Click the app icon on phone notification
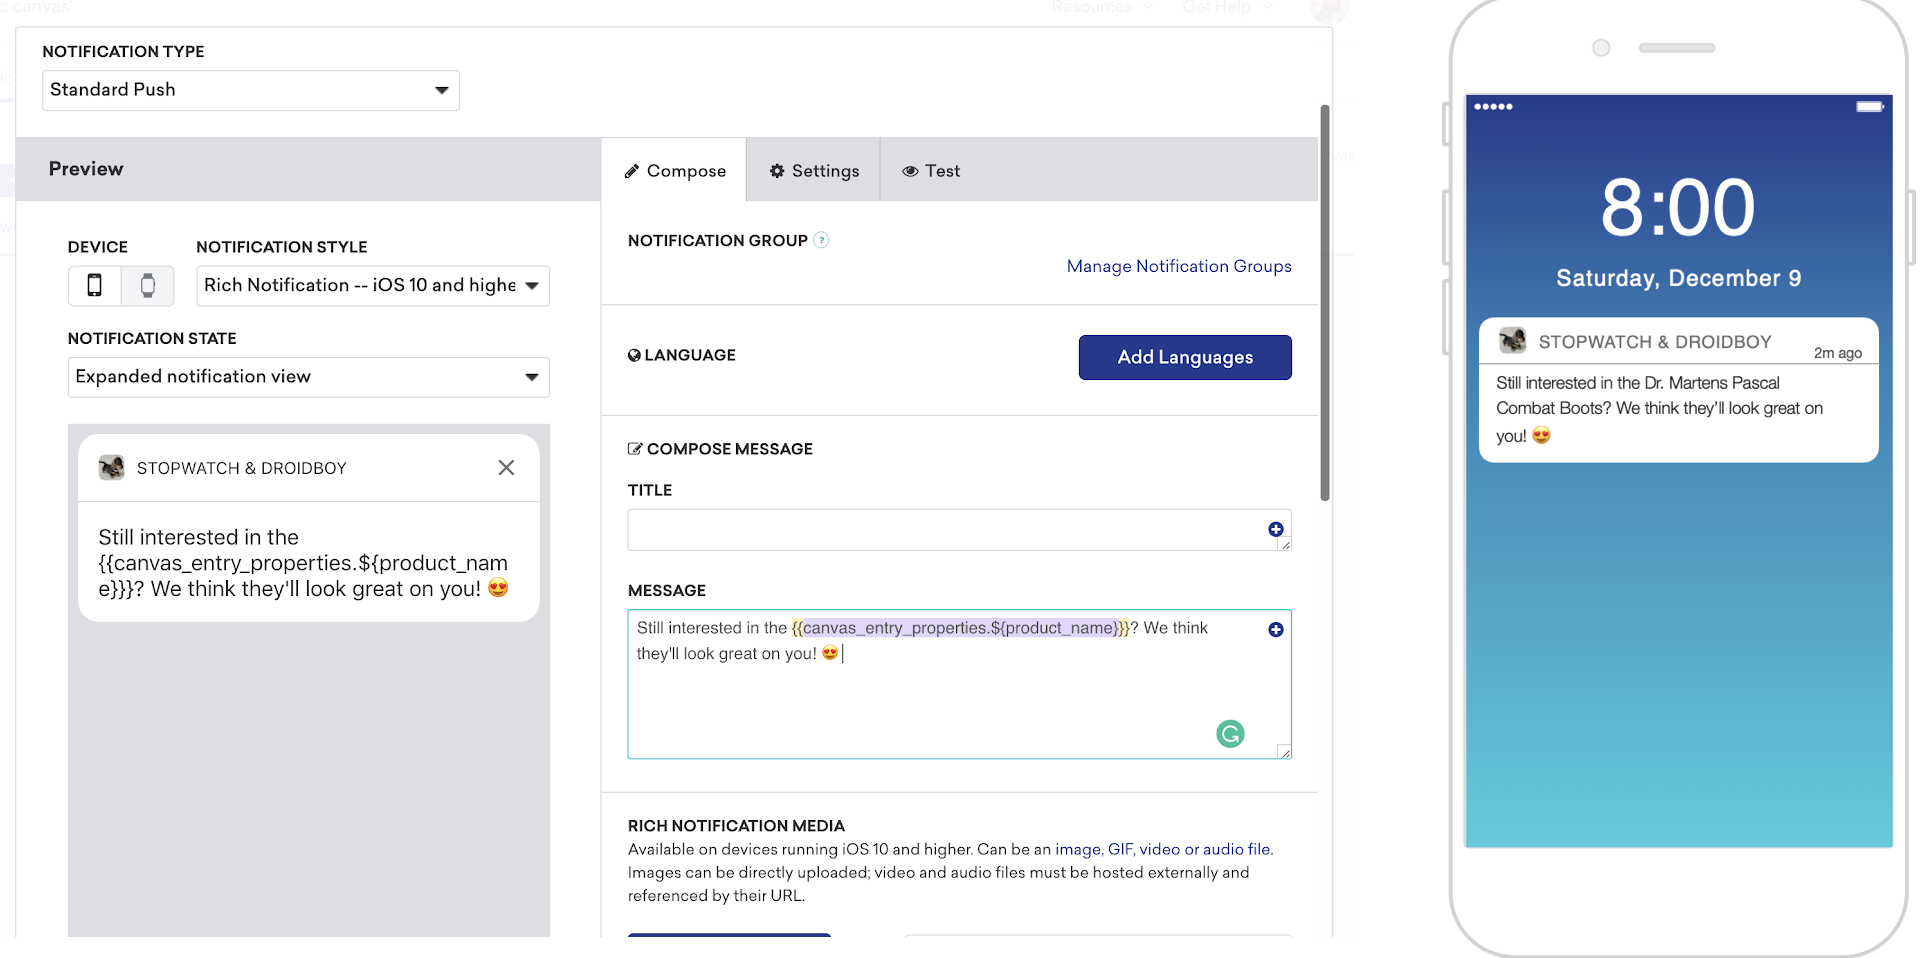The width and height of the screenshot is (1928, 958). [1512, 340]
